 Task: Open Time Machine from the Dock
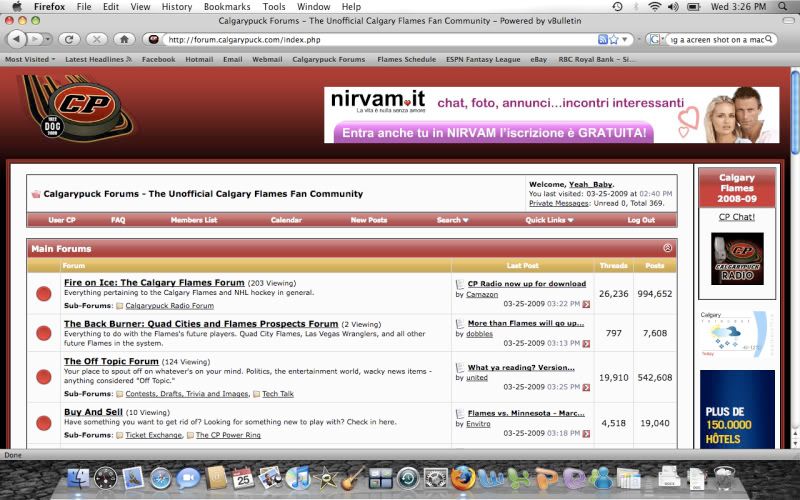[408, 479]
